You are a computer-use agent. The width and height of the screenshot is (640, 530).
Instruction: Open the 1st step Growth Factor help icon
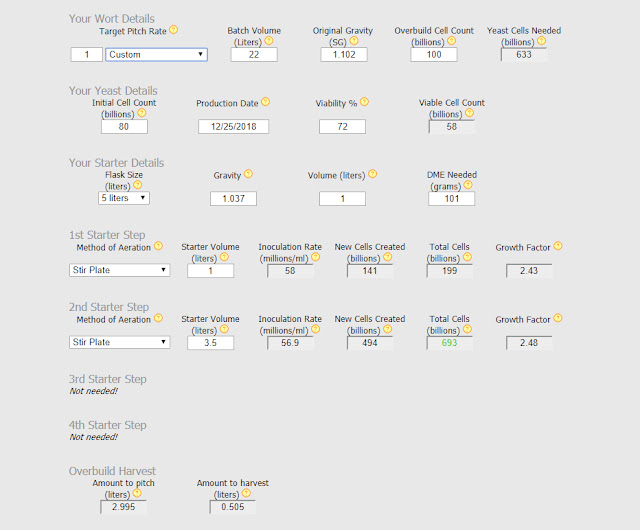coord(558,246)
